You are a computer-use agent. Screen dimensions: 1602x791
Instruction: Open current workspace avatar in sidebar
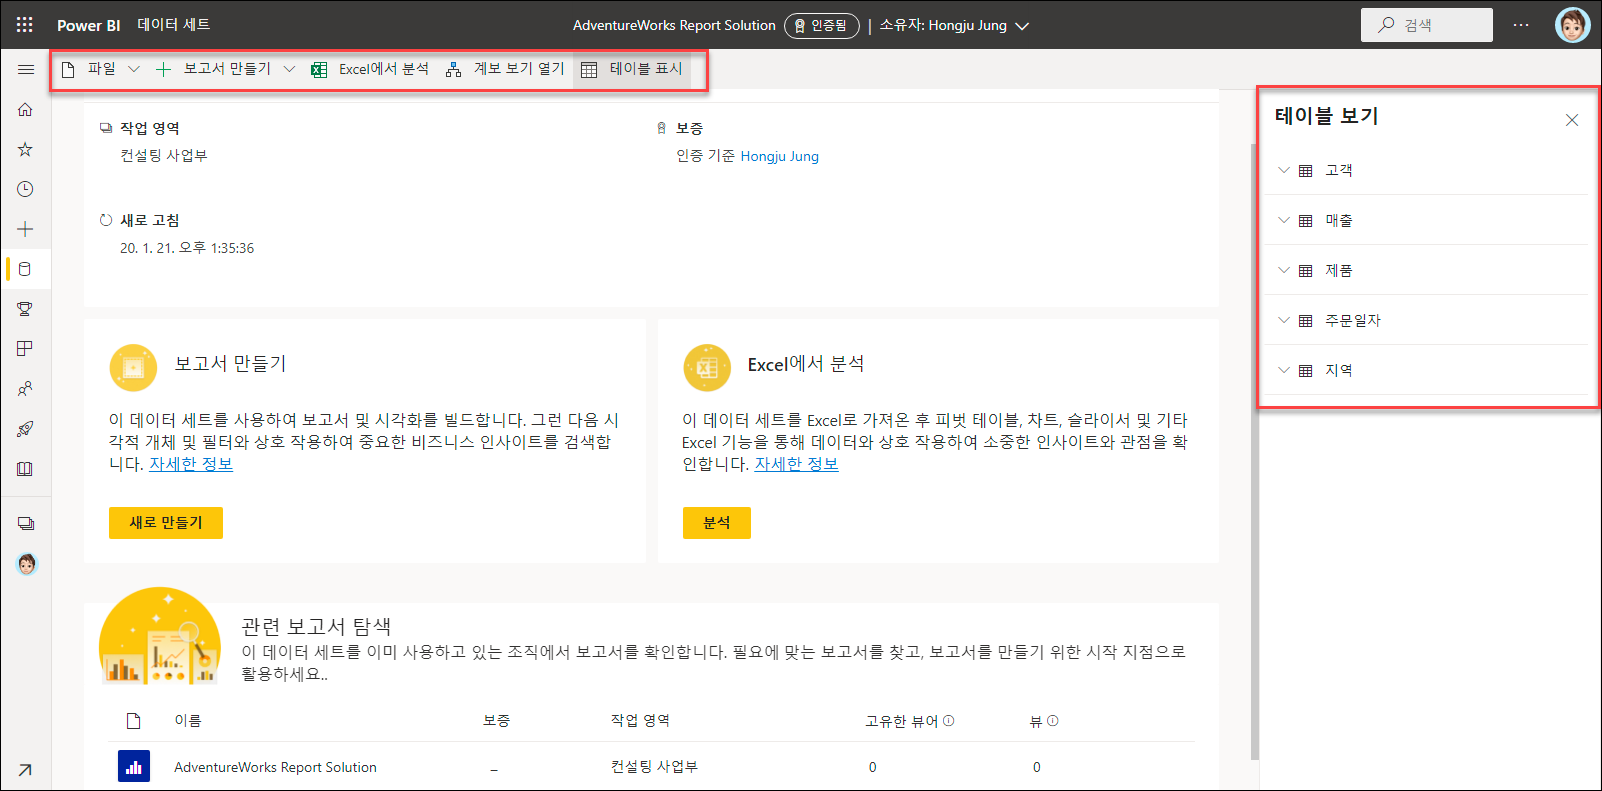coord(27,565)
